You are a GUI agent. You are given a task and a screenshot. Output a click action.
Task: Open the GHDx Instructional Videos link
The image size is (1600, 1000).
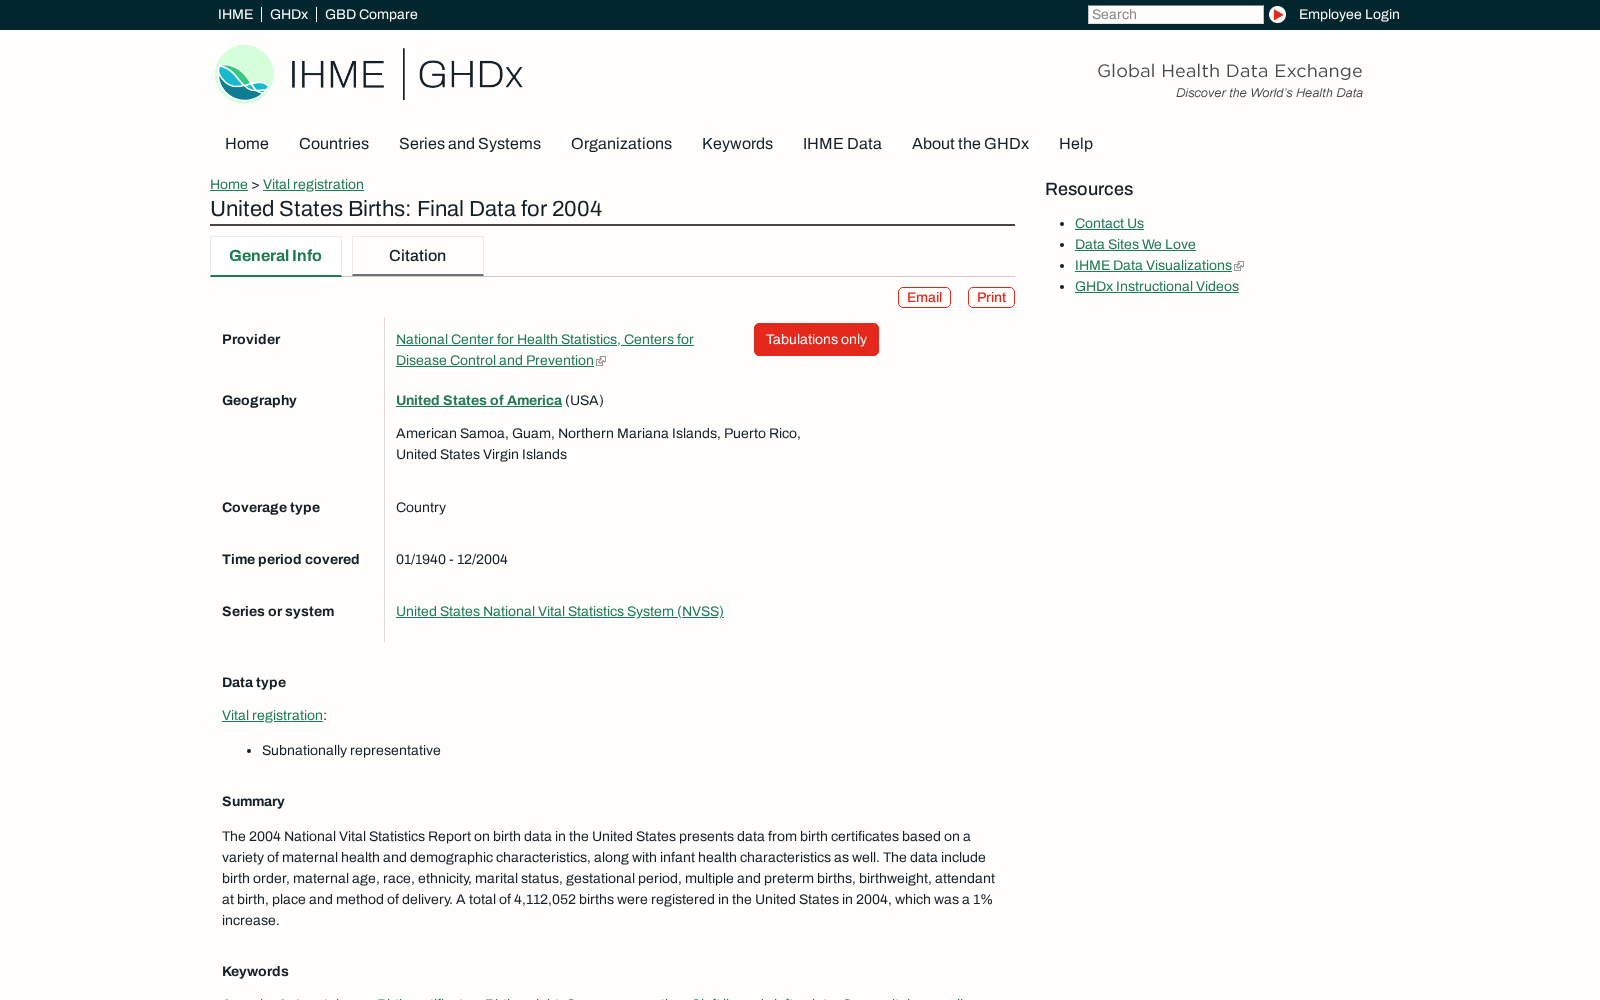[x=1157, y=286]
